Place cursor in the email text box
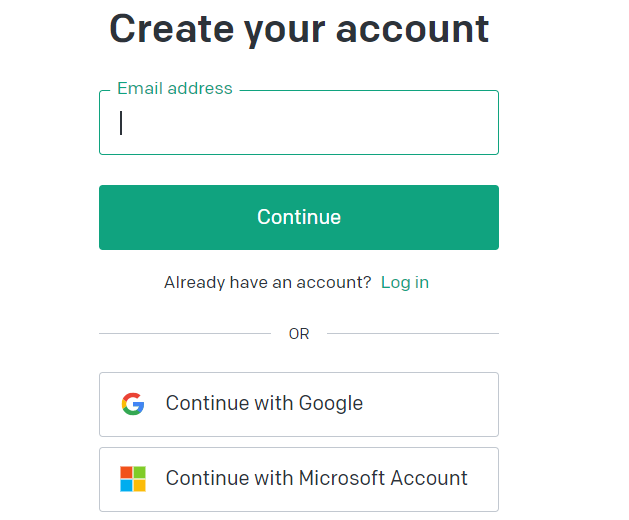 pyautogui.click(x=299, y=123)
